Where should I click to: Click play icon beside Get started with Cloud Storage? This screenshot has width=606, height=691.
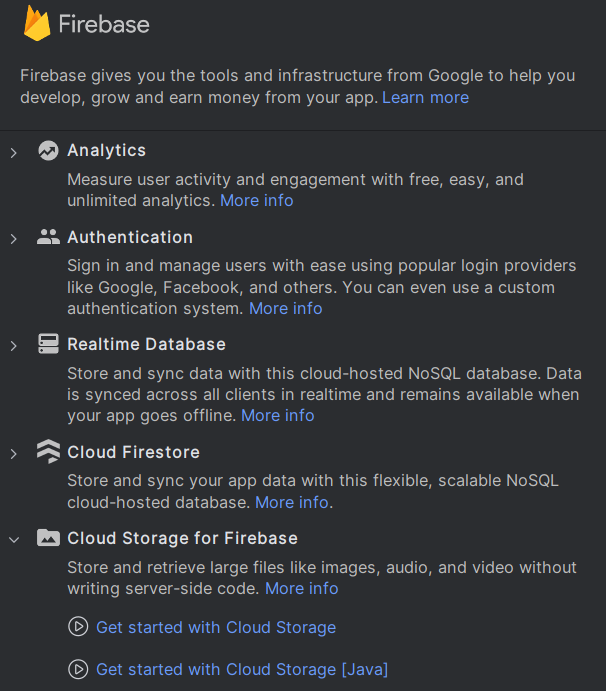coord(78,628)
